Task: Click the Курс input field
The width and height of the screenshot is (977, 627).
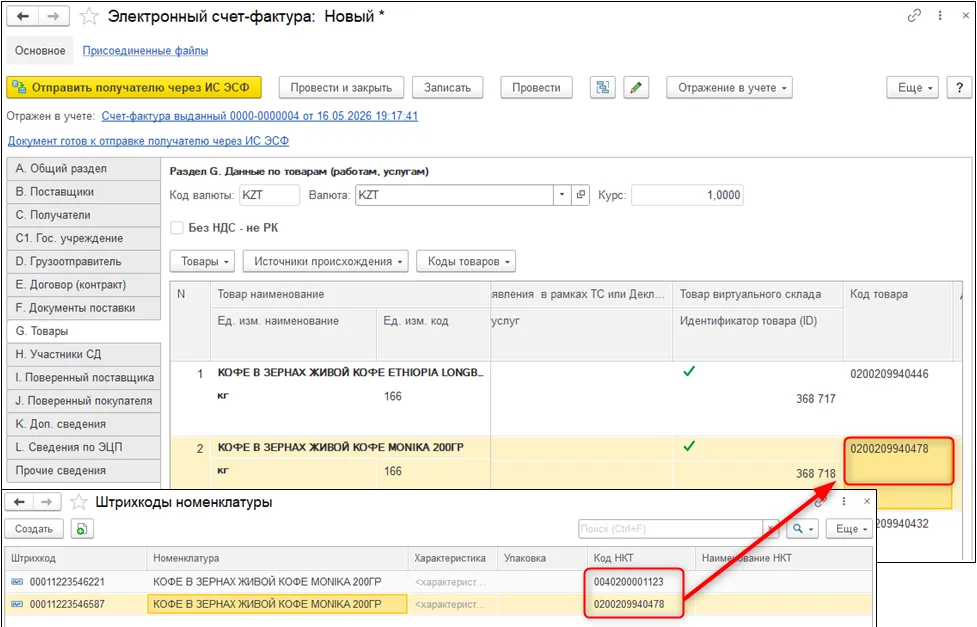Action: tap(687, 195)
